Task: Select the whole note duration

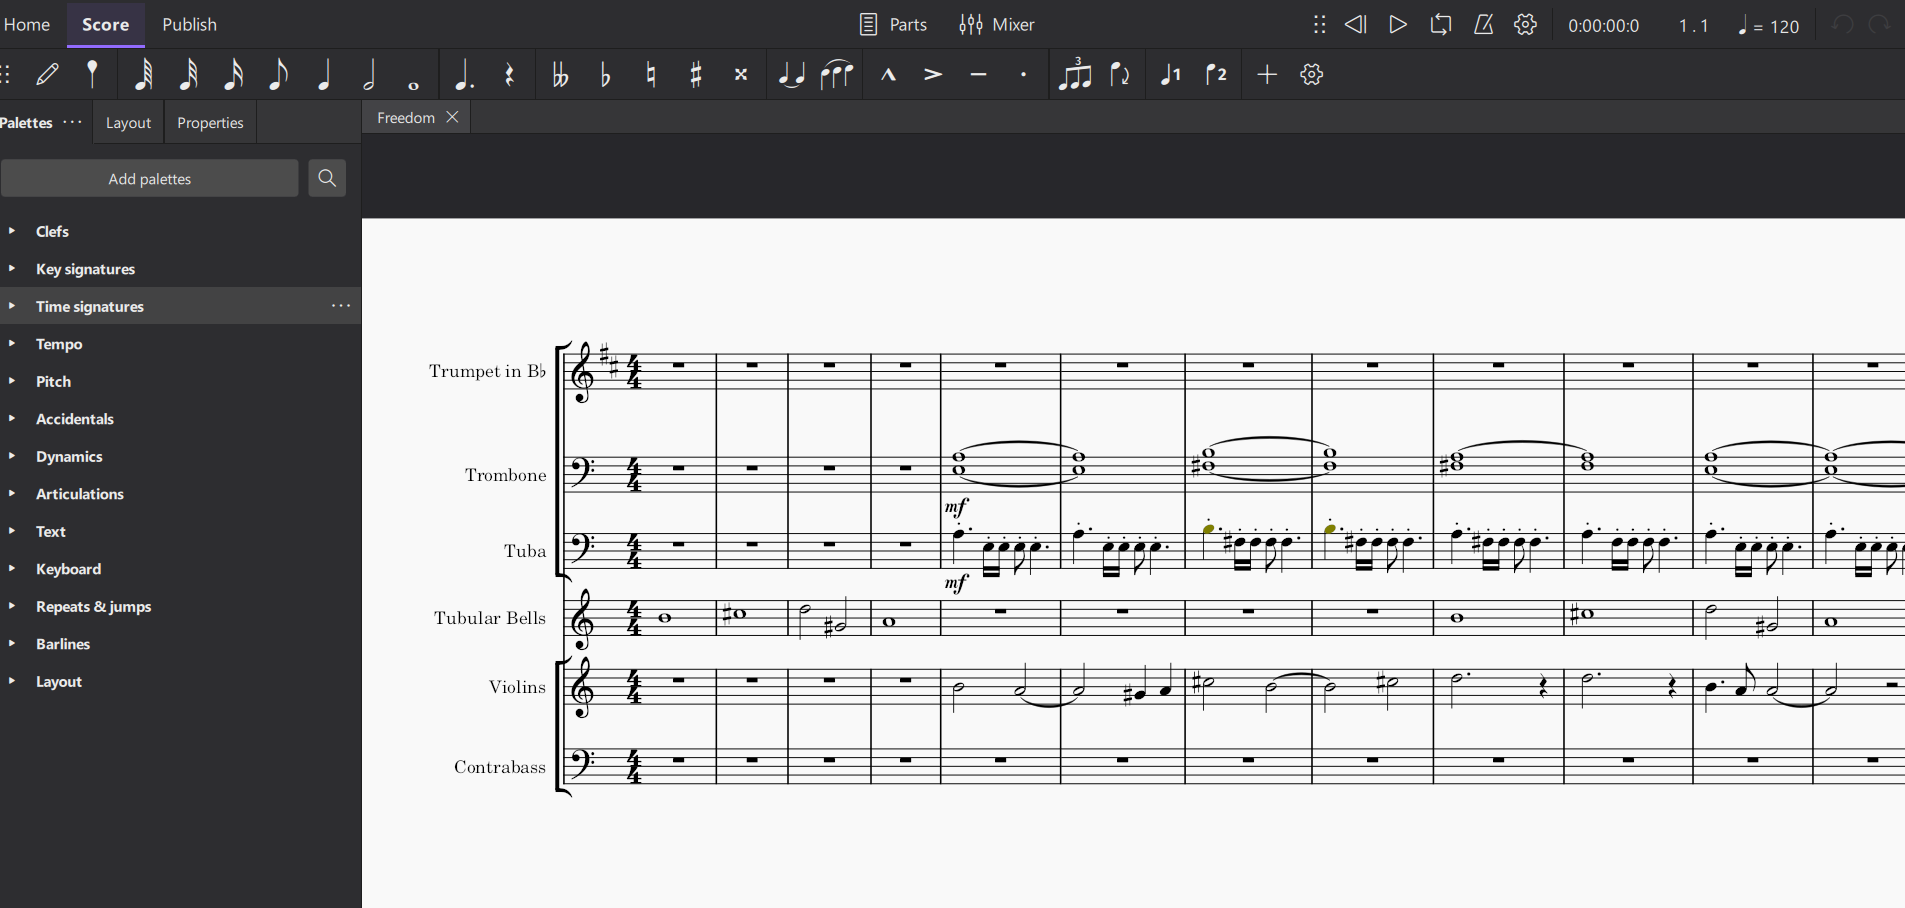Action: (414, 85)
